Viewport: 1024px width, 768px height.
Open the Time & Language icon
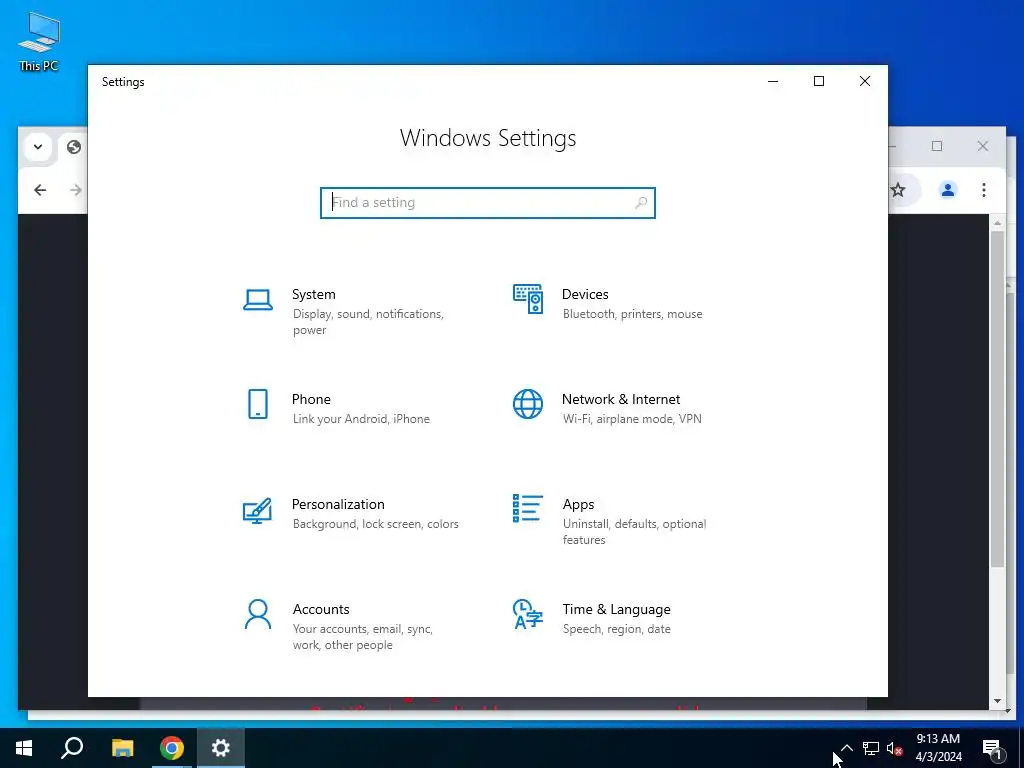click(528, 614)
